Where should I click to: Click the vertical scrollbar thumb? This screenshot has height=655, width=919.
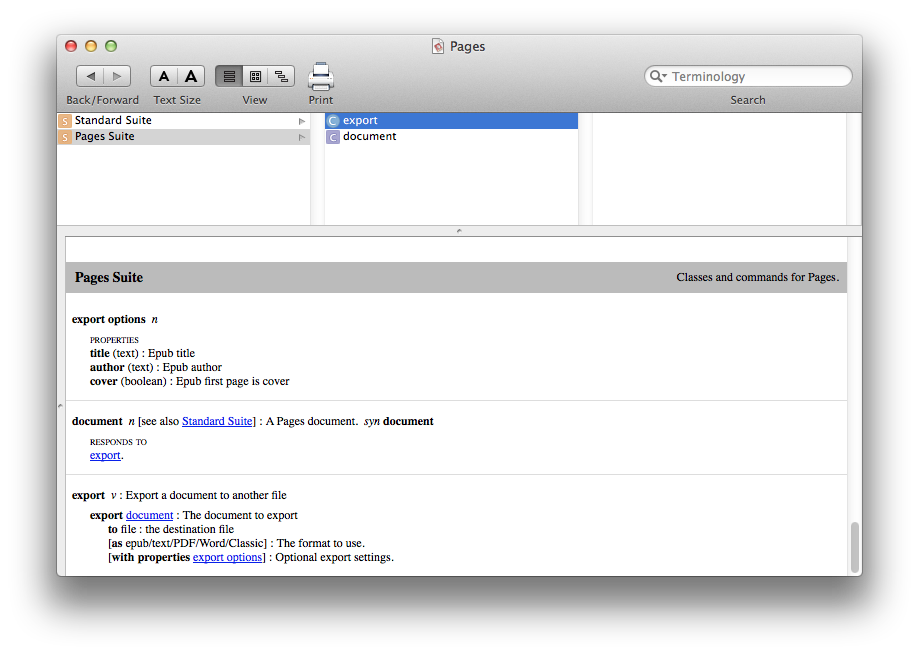pos(855,547)
